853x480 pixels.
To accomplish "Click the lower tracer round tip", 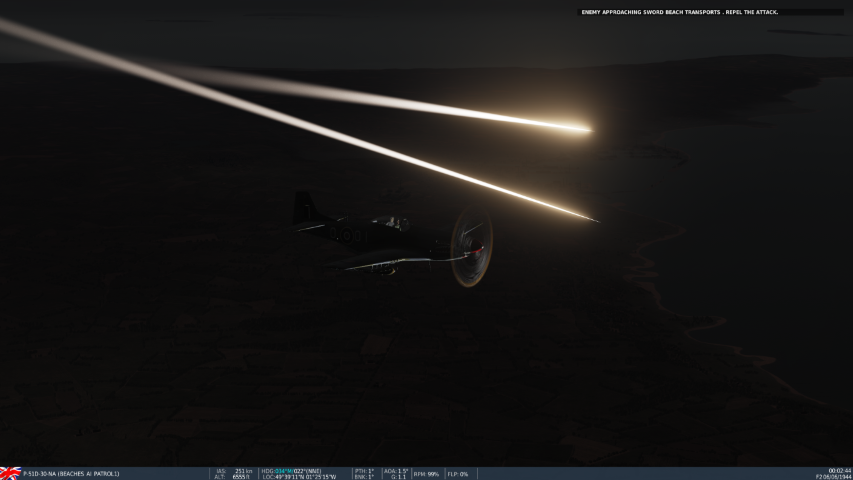I will tap(592, 218).
